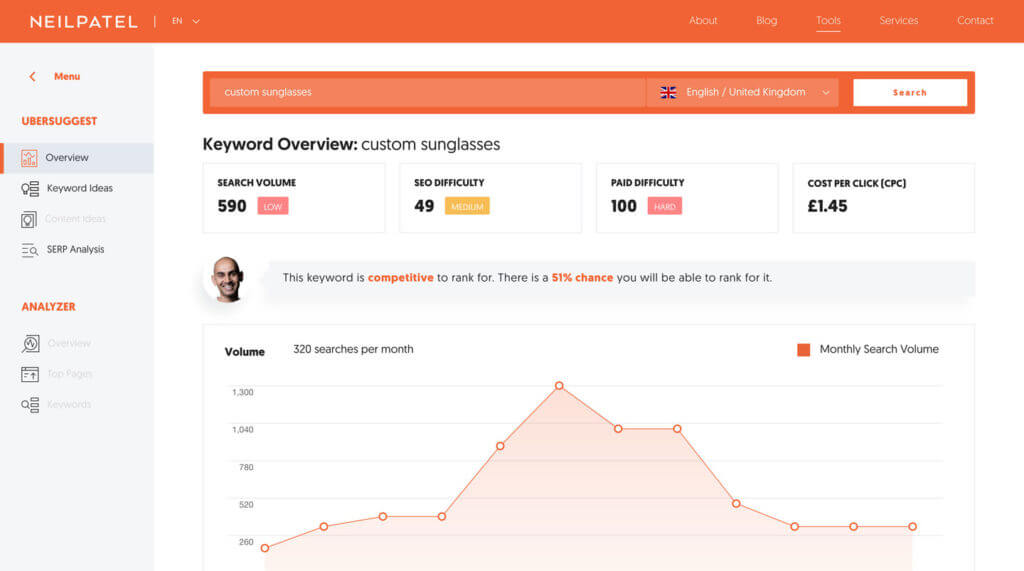Click the HARD paid difficulty badge
This screenshot has width=1024, height=571.
pos(664,206)
